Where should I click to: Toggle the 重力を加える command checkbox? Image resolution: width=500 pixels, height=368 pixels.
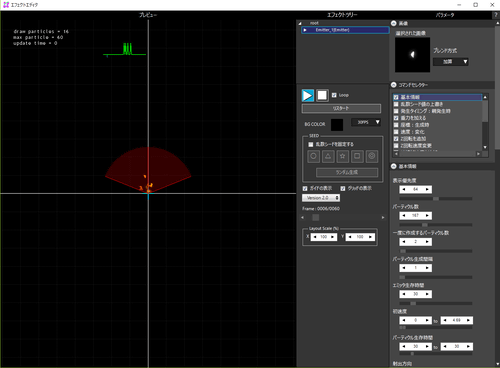396,118
